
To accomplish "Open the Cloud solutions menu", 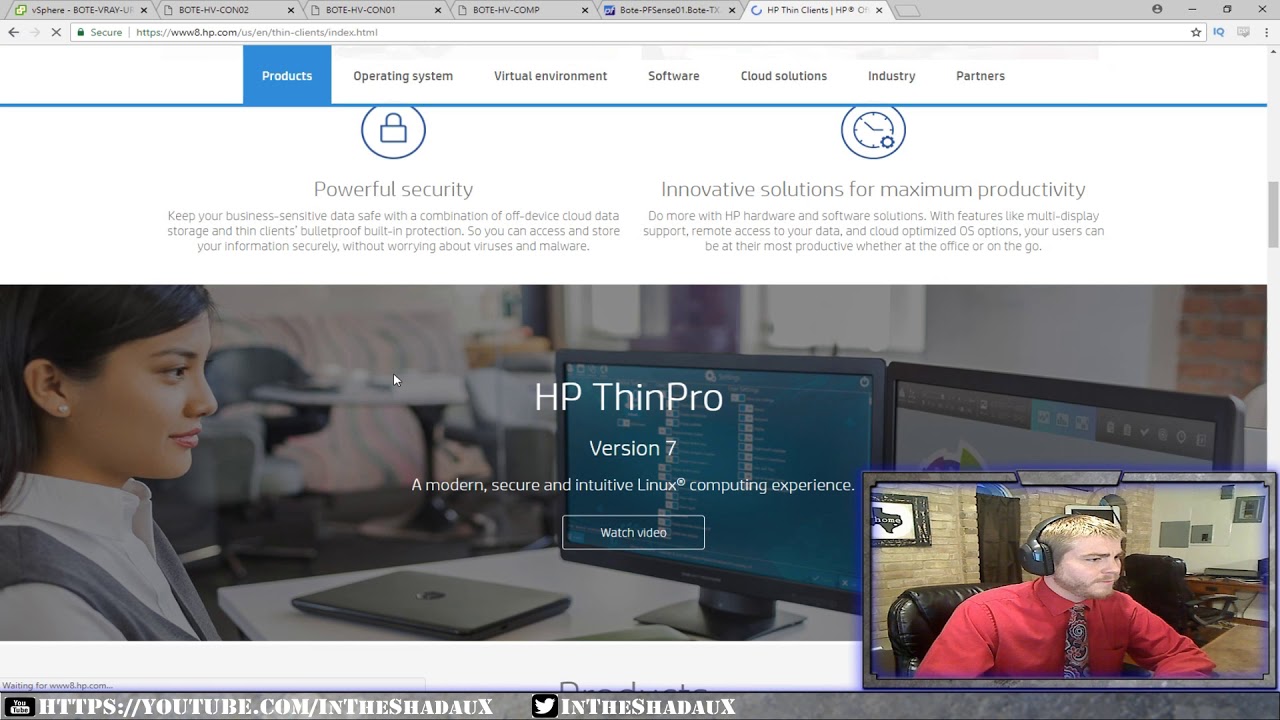I will point(784,76).
